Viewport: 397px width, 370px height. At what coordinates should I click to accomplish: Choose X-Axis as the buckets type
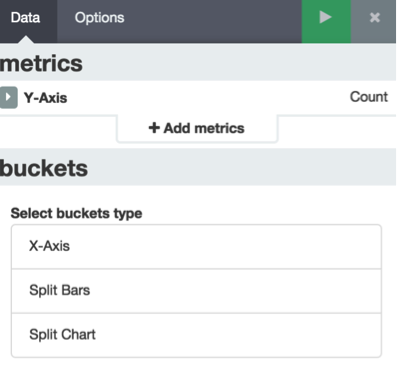[196, 247]
